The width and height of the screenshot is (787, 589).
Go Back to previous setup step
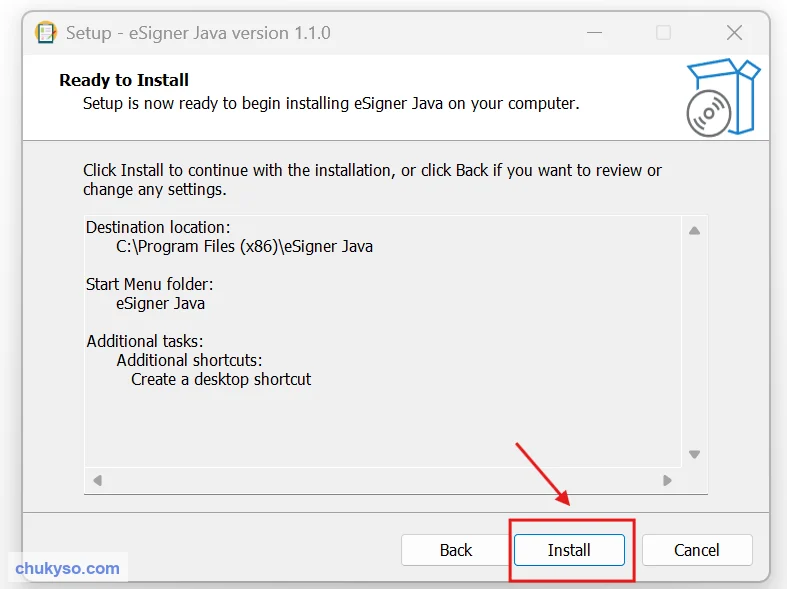pos(456,550)
